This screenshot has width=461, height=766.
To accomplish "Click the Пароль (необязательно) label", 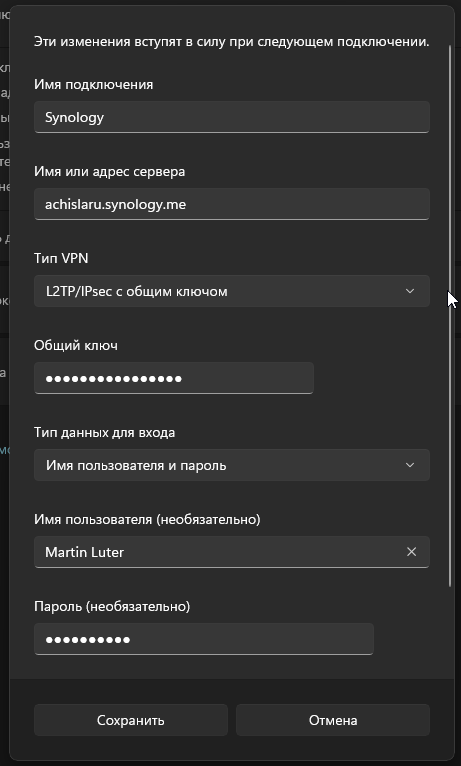I will point(112,606).
